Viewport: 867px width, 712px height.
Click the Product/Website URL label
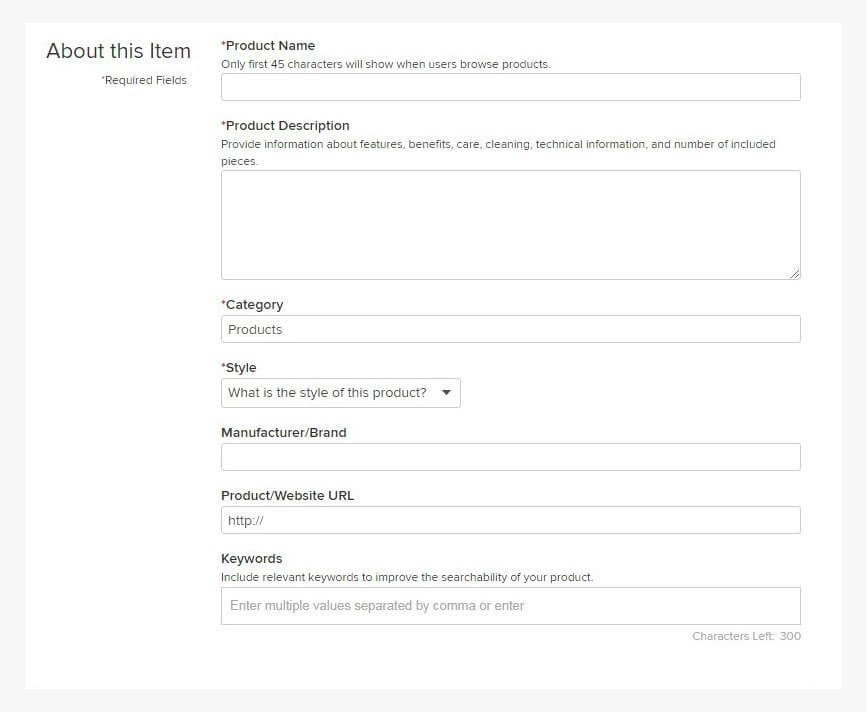pos(286,495)
